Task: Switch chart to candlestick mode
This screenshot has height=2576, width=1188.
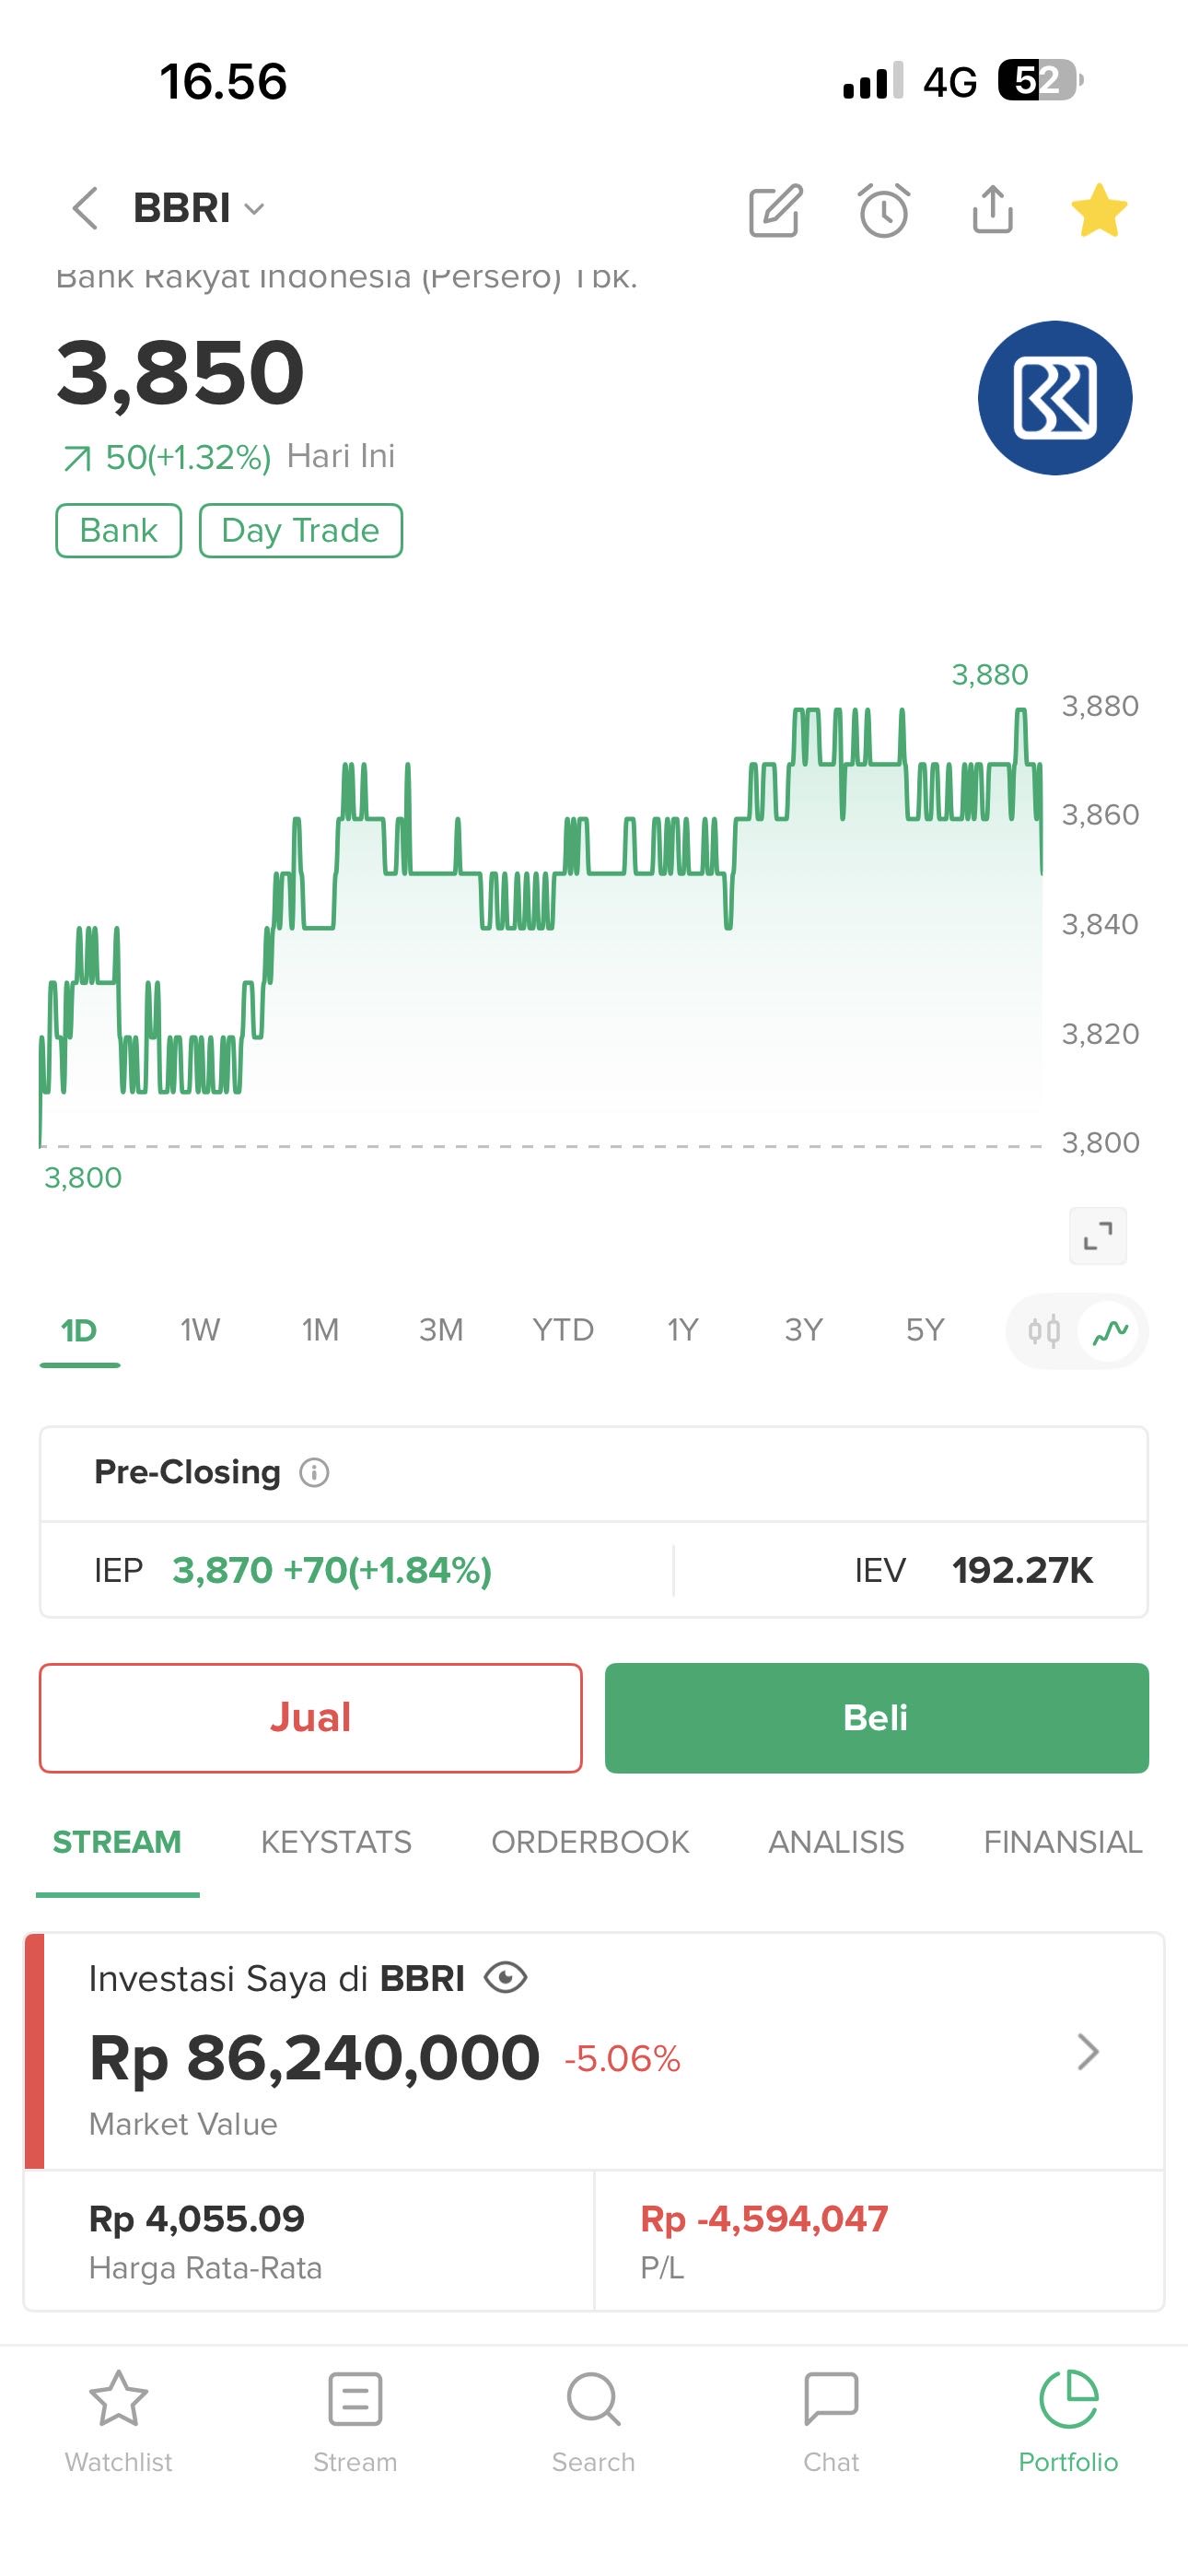Action: 1044,1331
